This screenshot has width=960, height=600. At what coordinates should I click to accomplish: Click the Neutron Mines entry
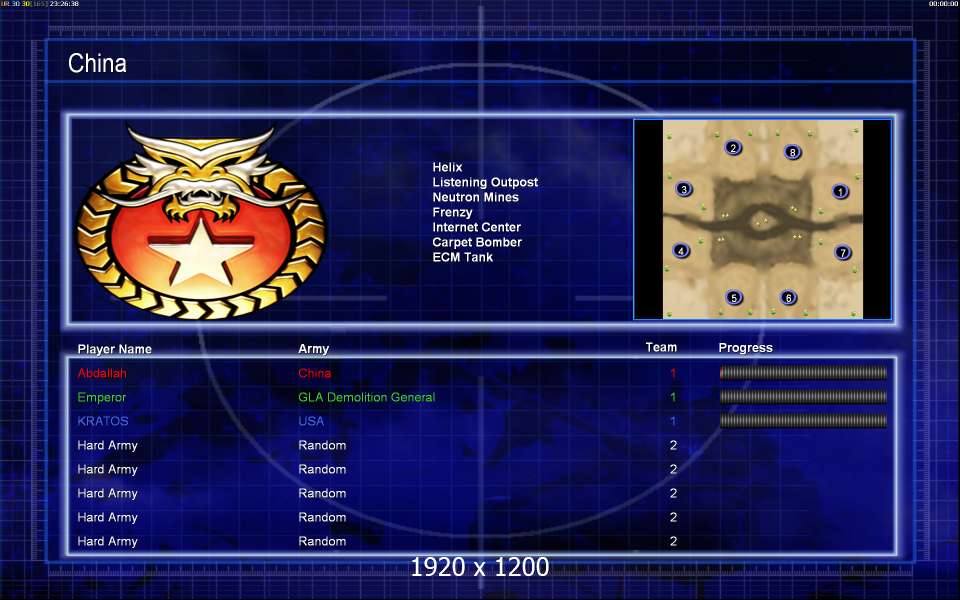tap(475, 197)
